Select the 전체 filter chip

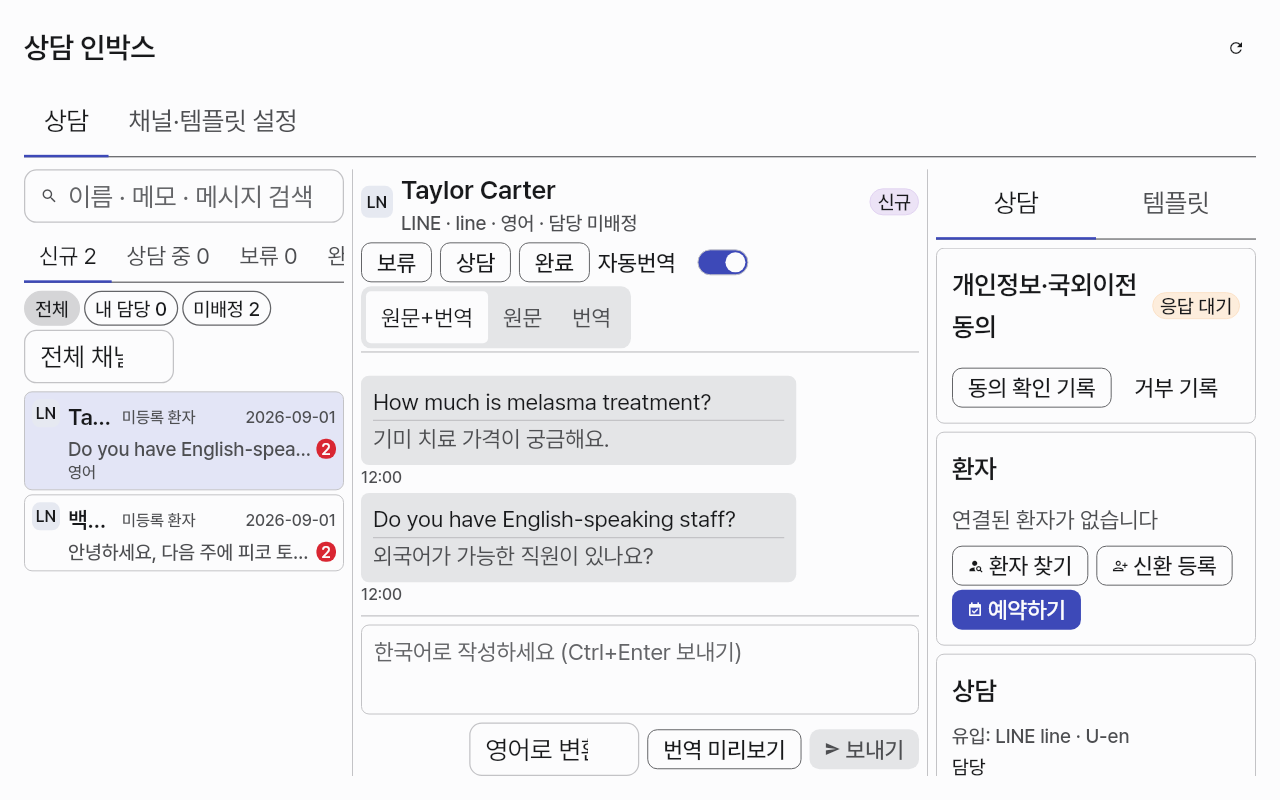[52, 309]
